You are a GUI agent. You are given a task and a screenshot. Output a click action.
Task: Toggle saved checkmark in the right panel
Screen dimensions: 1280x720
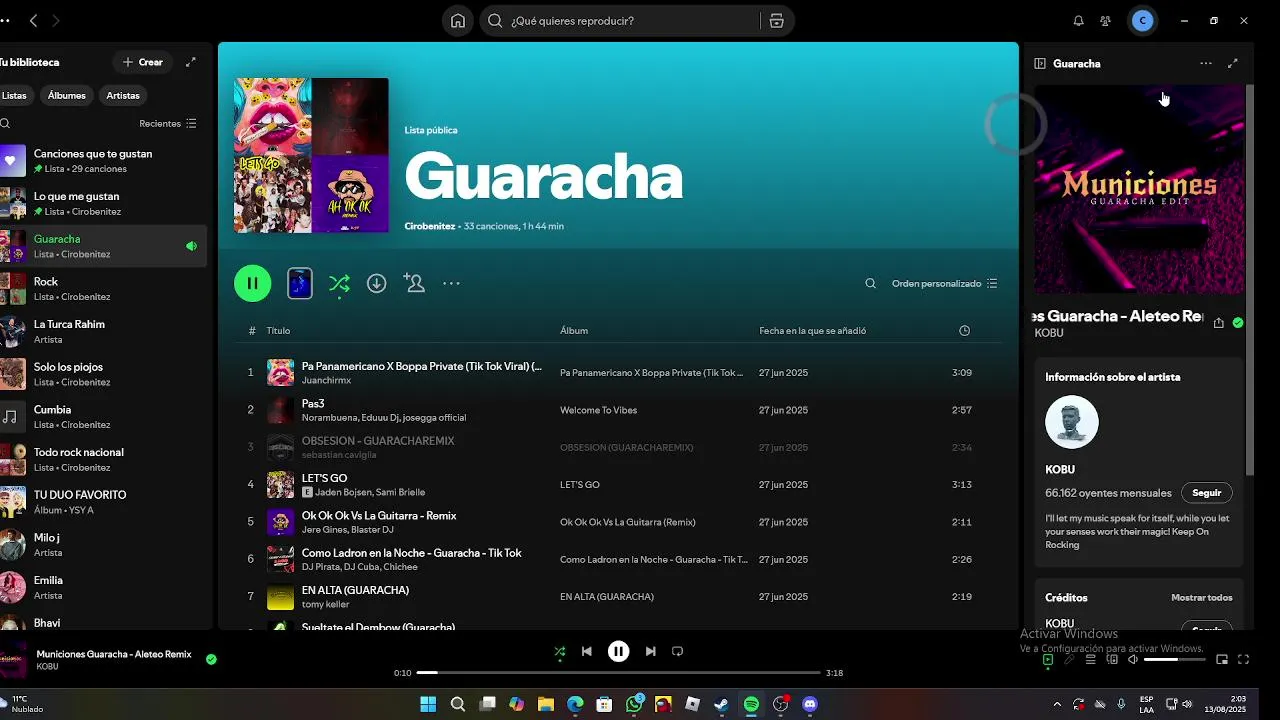(x=1238, y=323)
